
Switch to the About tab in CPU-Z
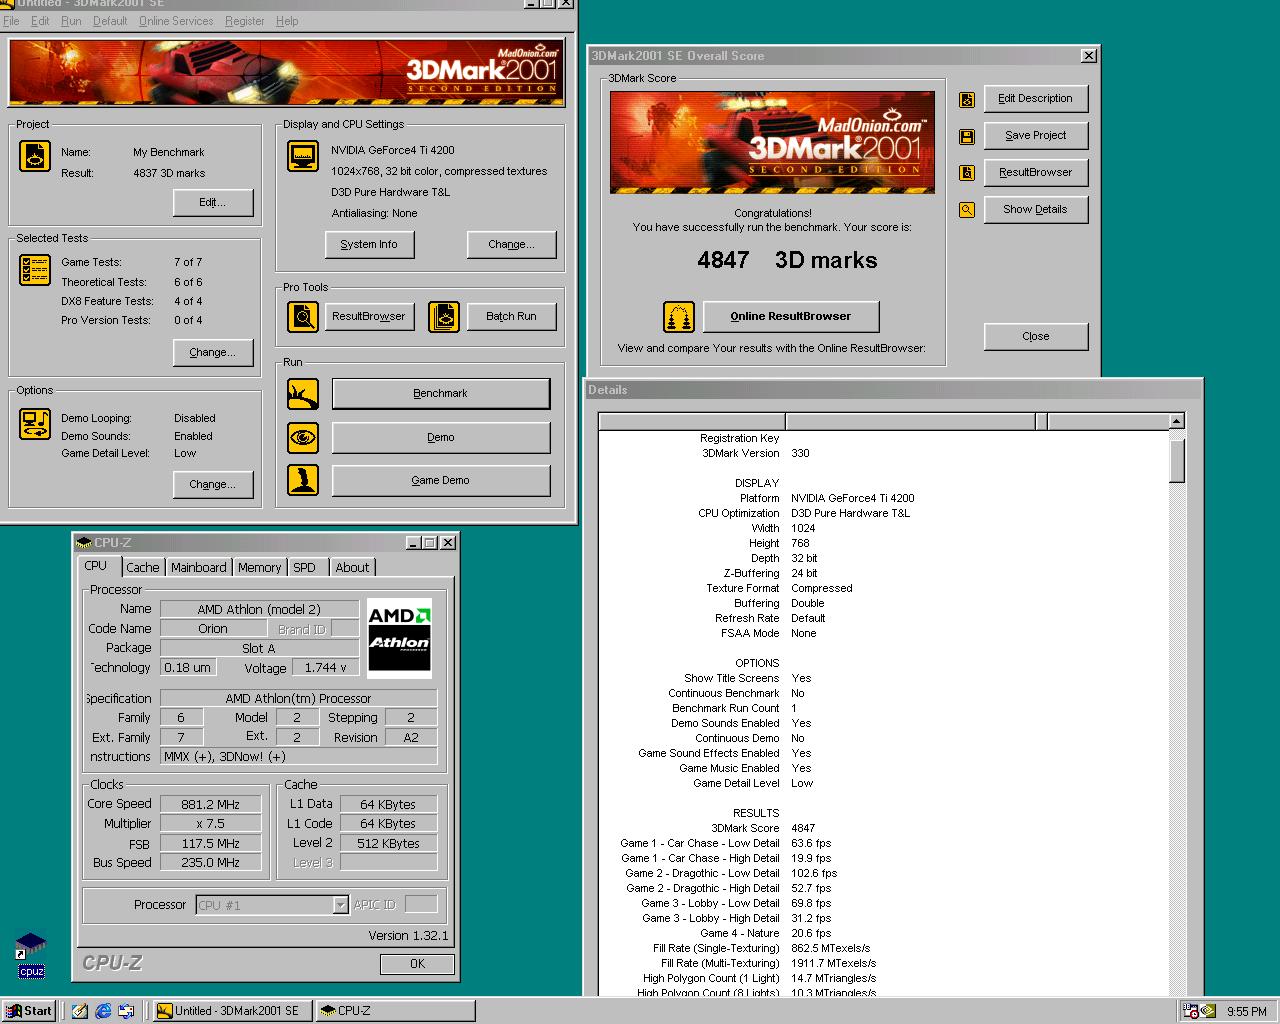tap(352, 568)
